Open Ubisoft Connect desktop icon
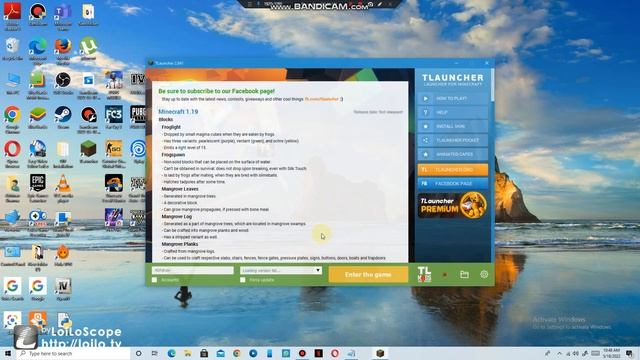The height and width of the screenshot is (360, 640). [x=138, y=152]
